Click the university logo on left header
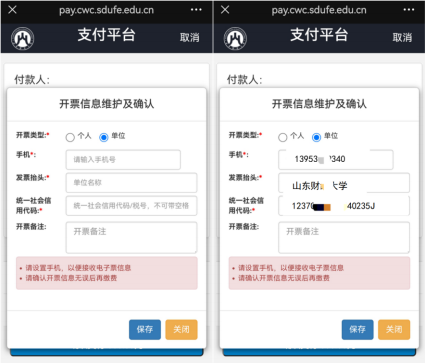Image resolution: width=425 pixels, height=363 pixels. [23, 38]
